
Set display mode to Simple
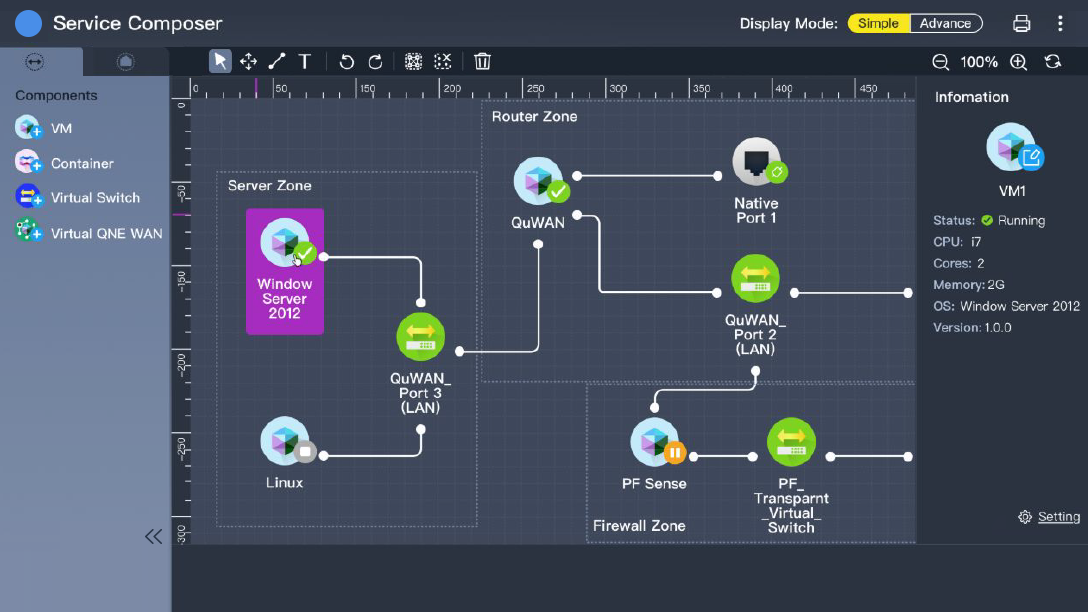pos(879,23)
